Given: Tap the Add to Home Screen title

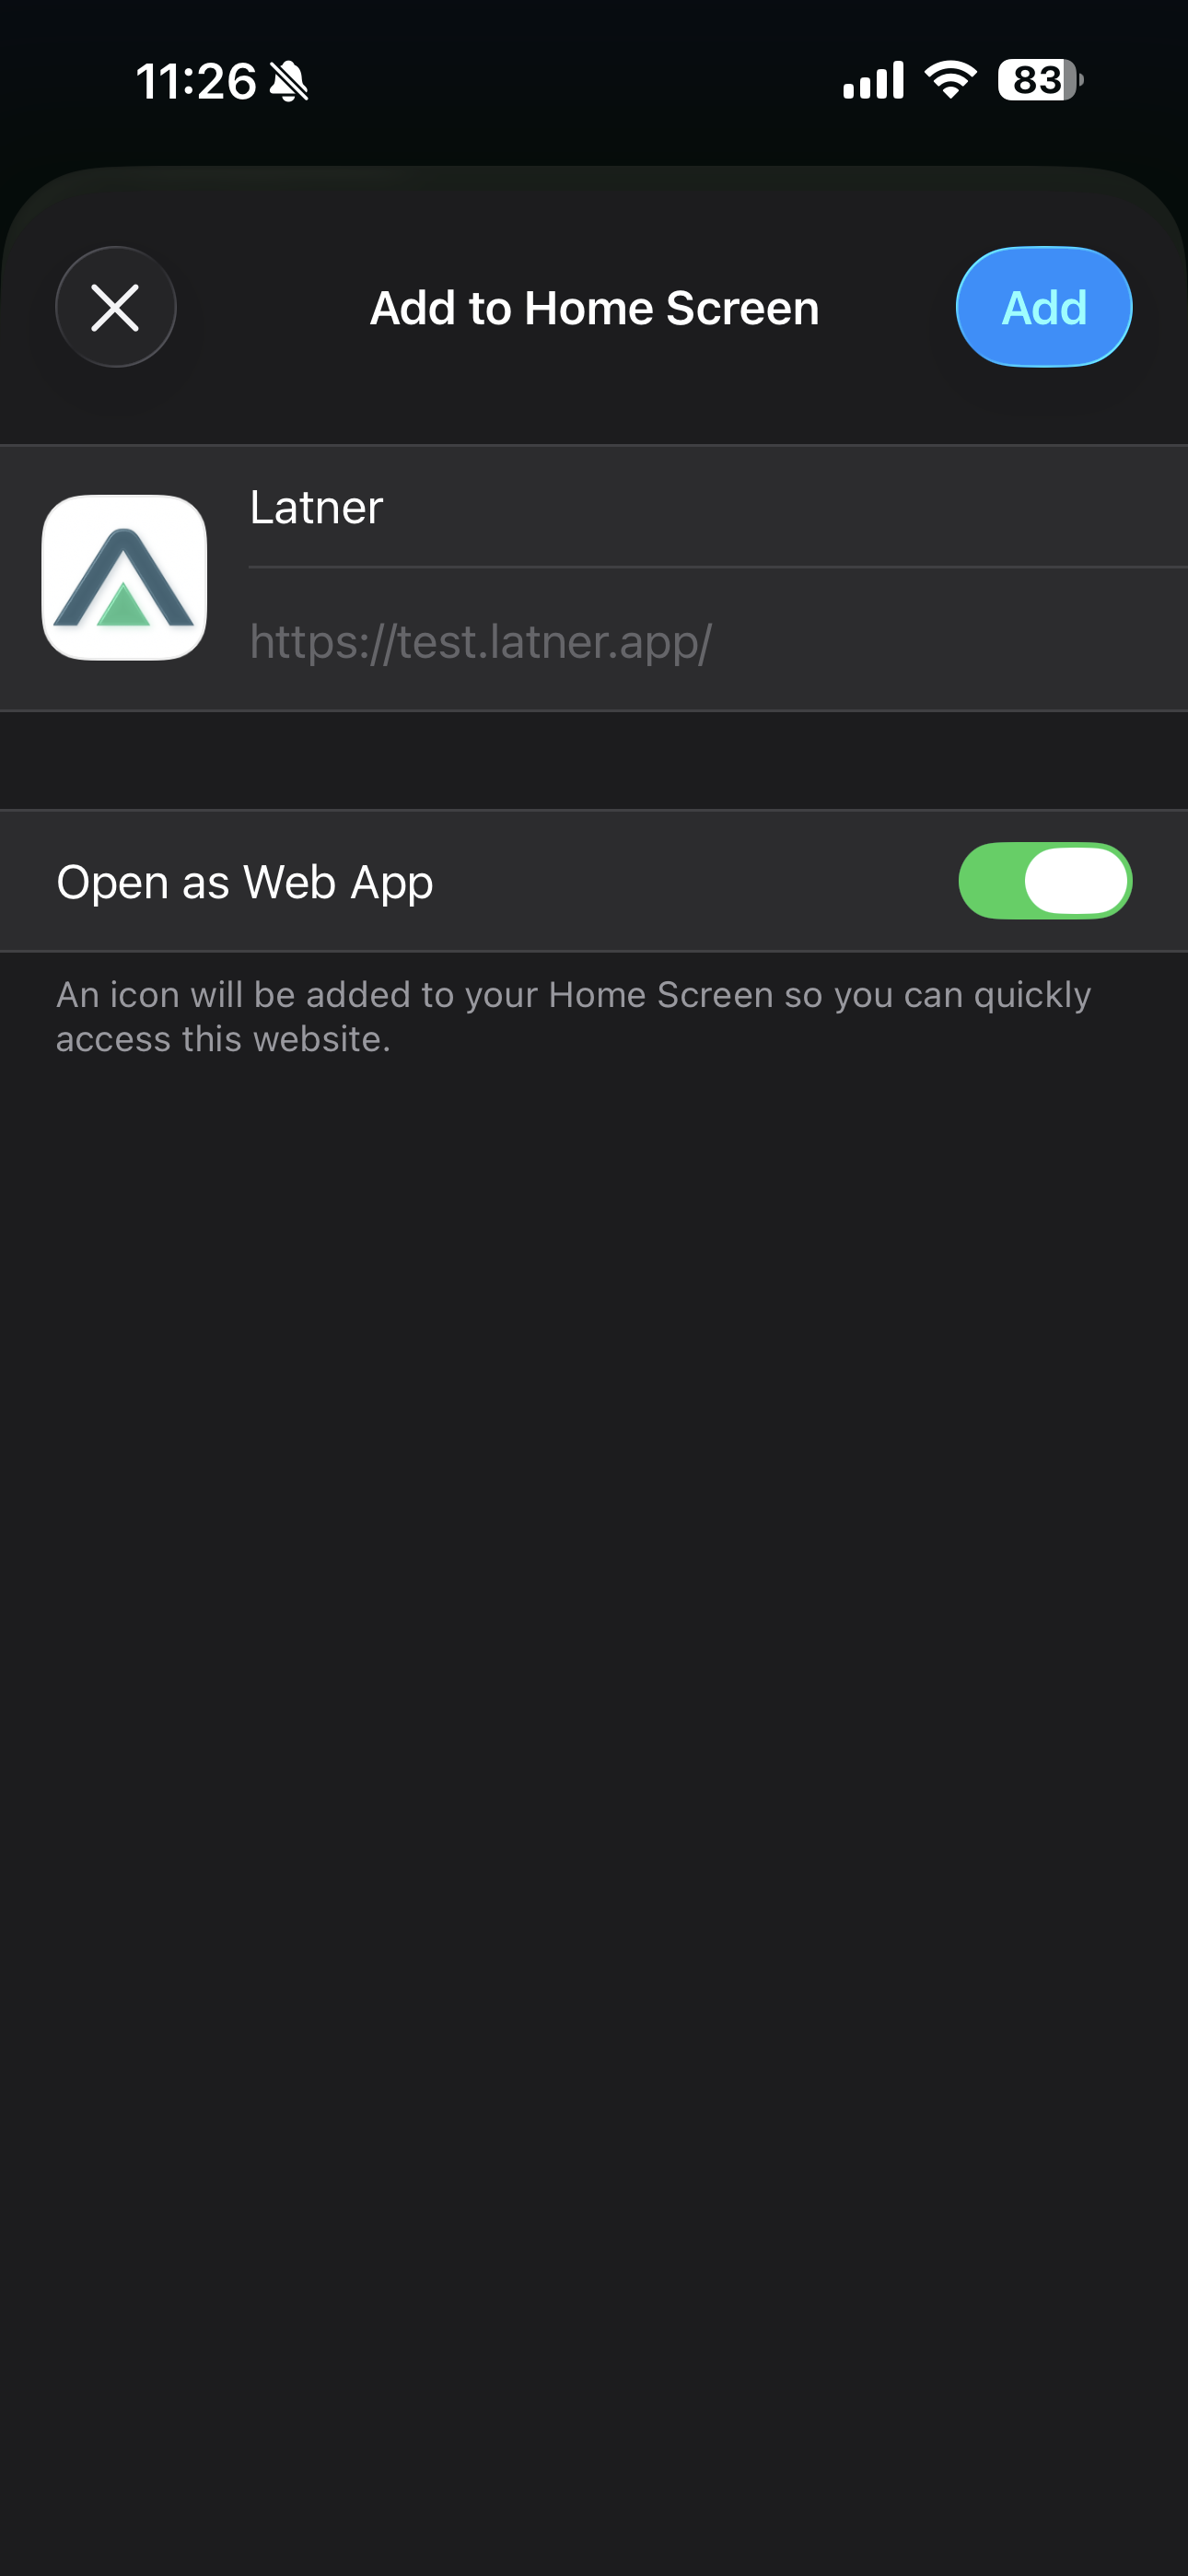Looking at the screenshot, I should pyautogui.click(x=594, y=308).
